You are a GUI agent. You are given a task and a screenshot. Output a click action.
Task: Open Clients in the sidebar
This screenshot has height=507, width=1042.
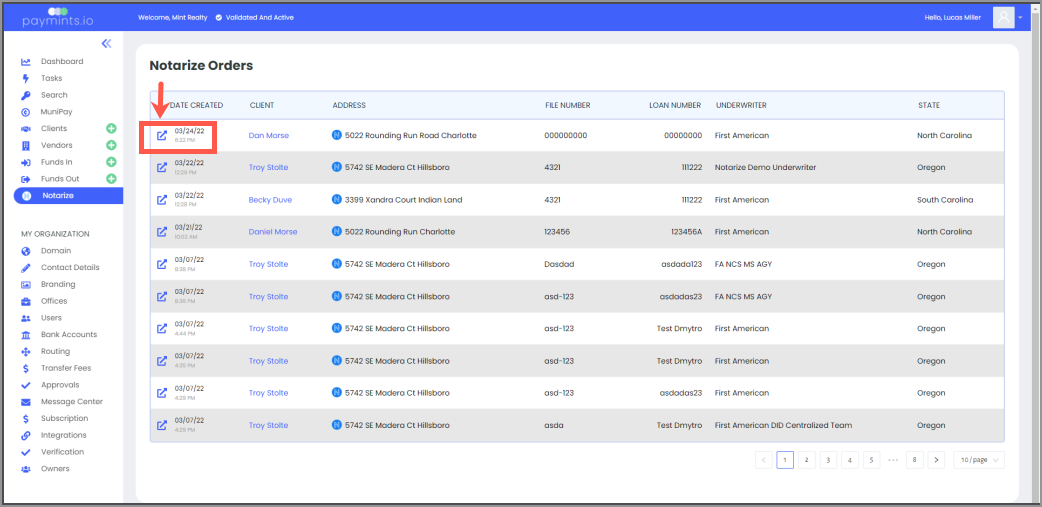[54, 128]
